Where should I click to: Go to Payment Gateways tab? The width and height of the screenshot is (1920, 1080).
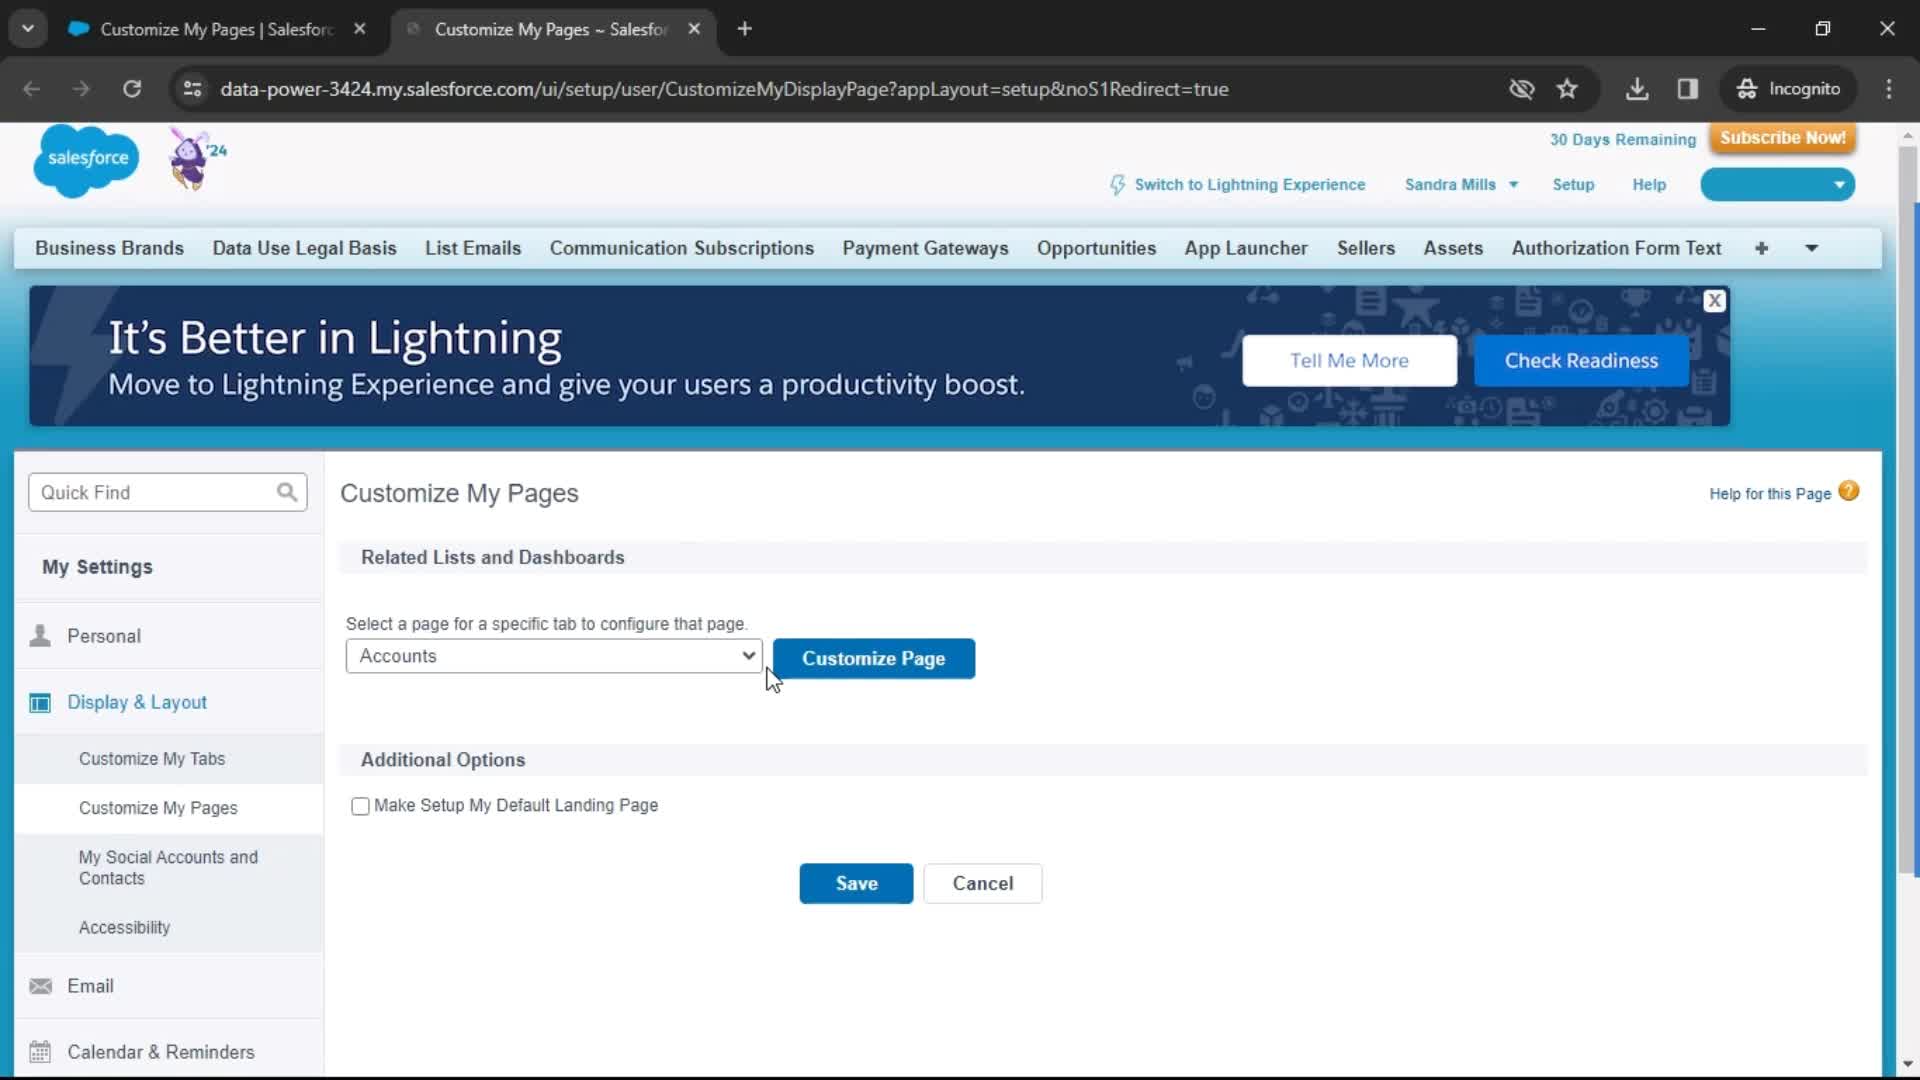tap(925, 248)
